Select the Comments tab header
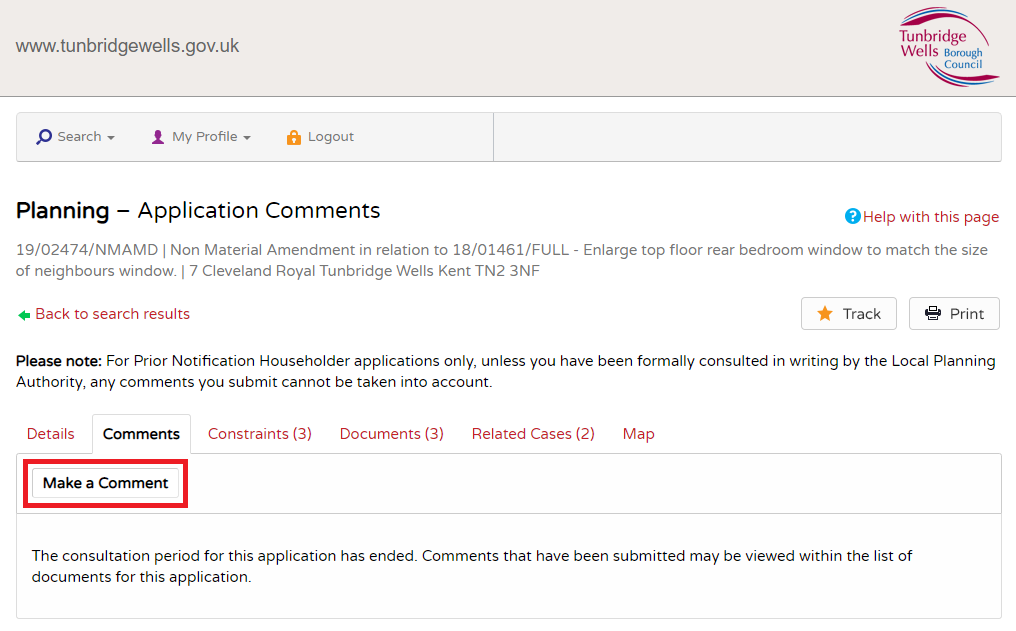The height and width of the screenshot is (631, 1016). (141, 433)
